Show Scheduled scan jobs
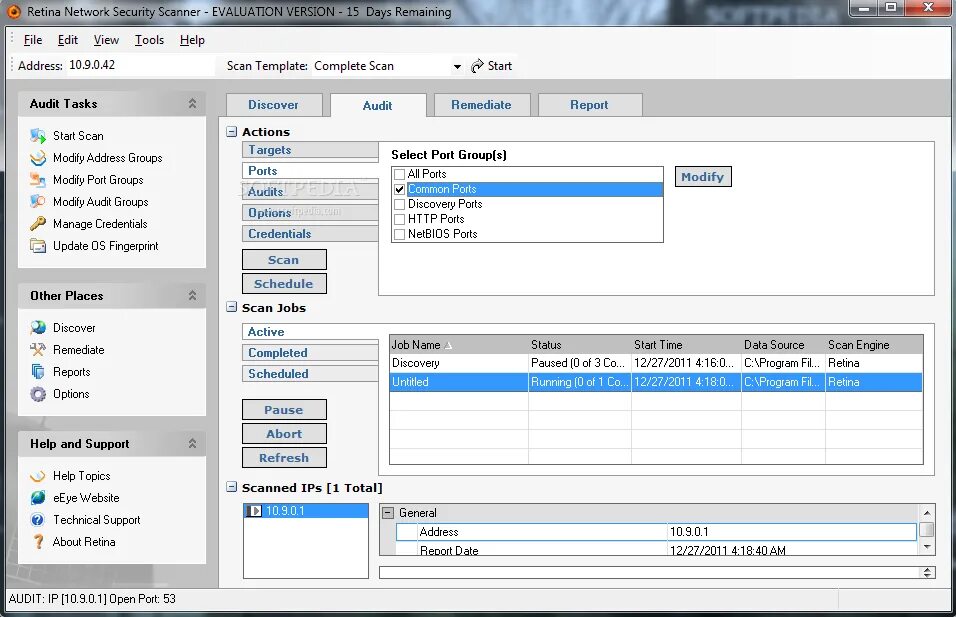This screenshot has height=617, width=956. coord(310,374)
